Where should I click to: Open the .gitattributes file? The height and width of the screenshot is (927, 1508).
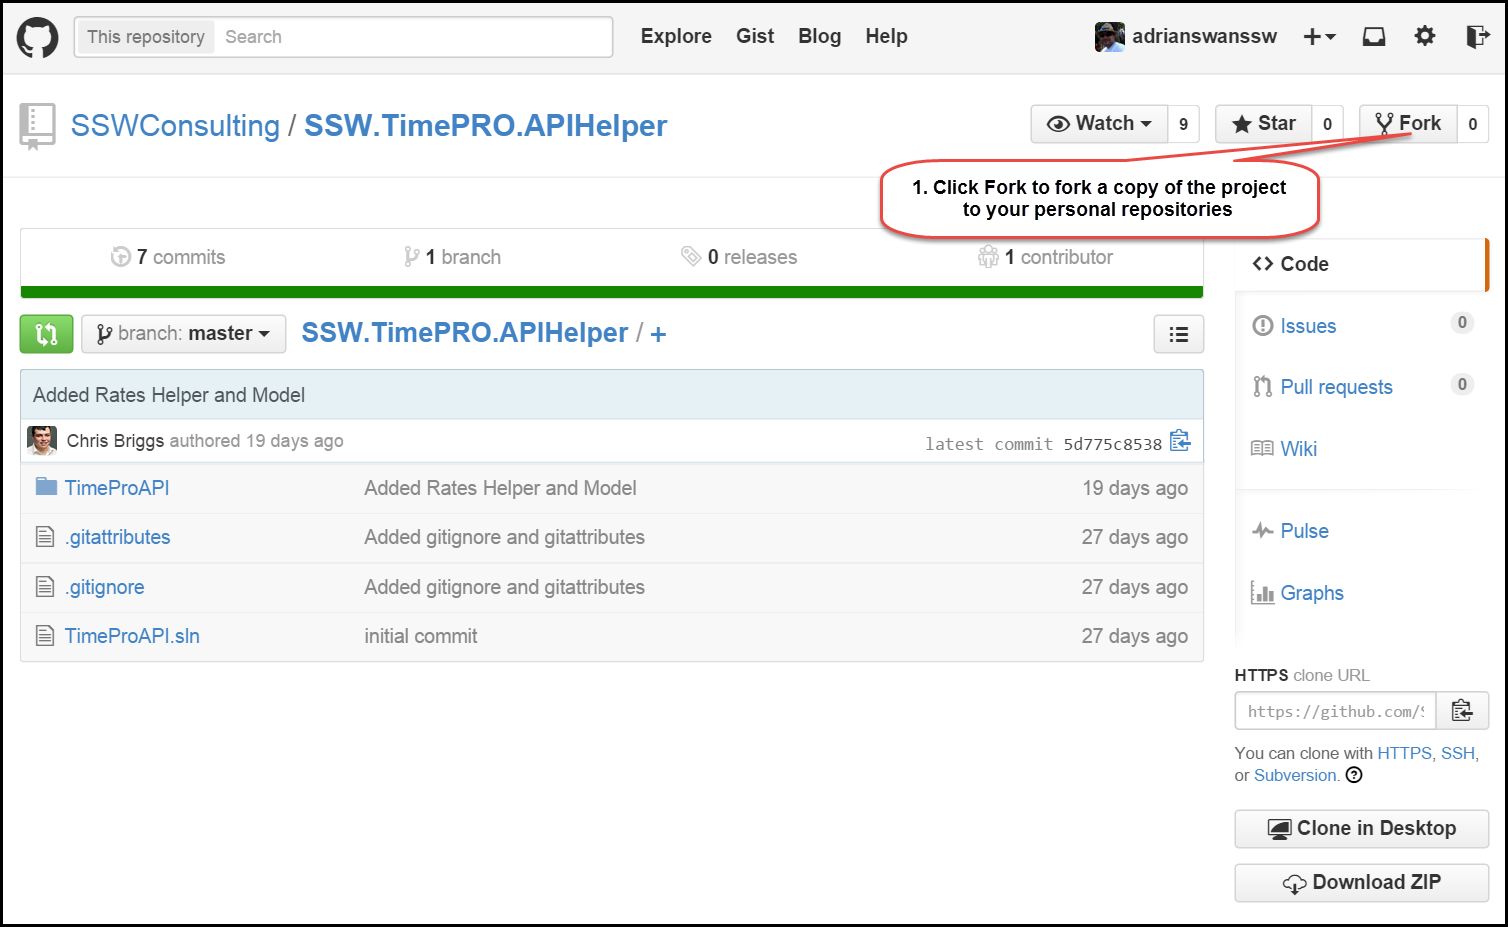click(117, 537)
